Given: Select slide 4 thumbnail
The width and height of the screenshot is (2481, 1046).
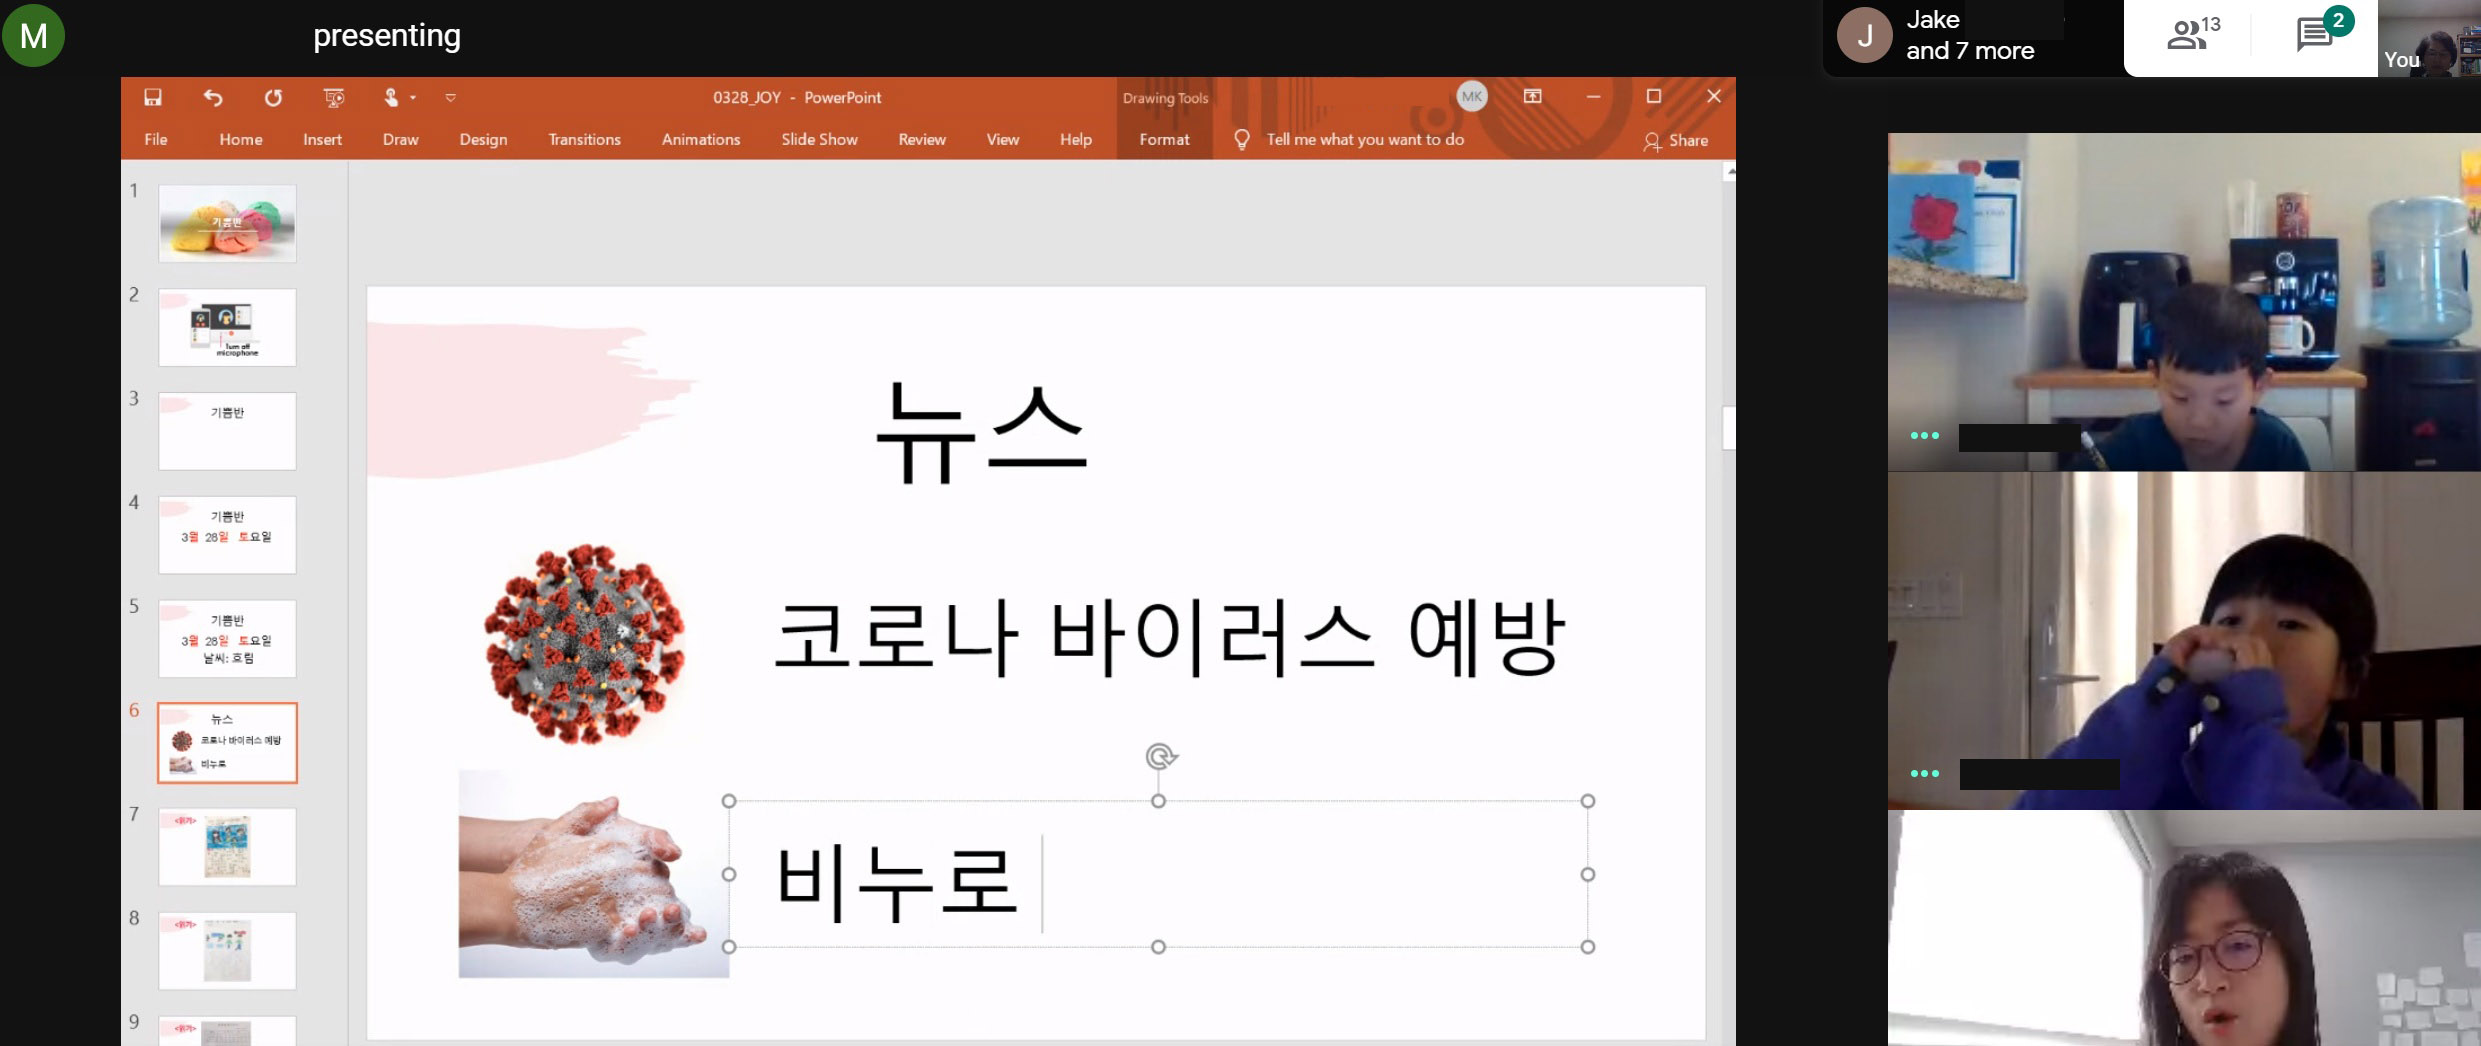Looking at the screenshot, I should tap(227, 535).
